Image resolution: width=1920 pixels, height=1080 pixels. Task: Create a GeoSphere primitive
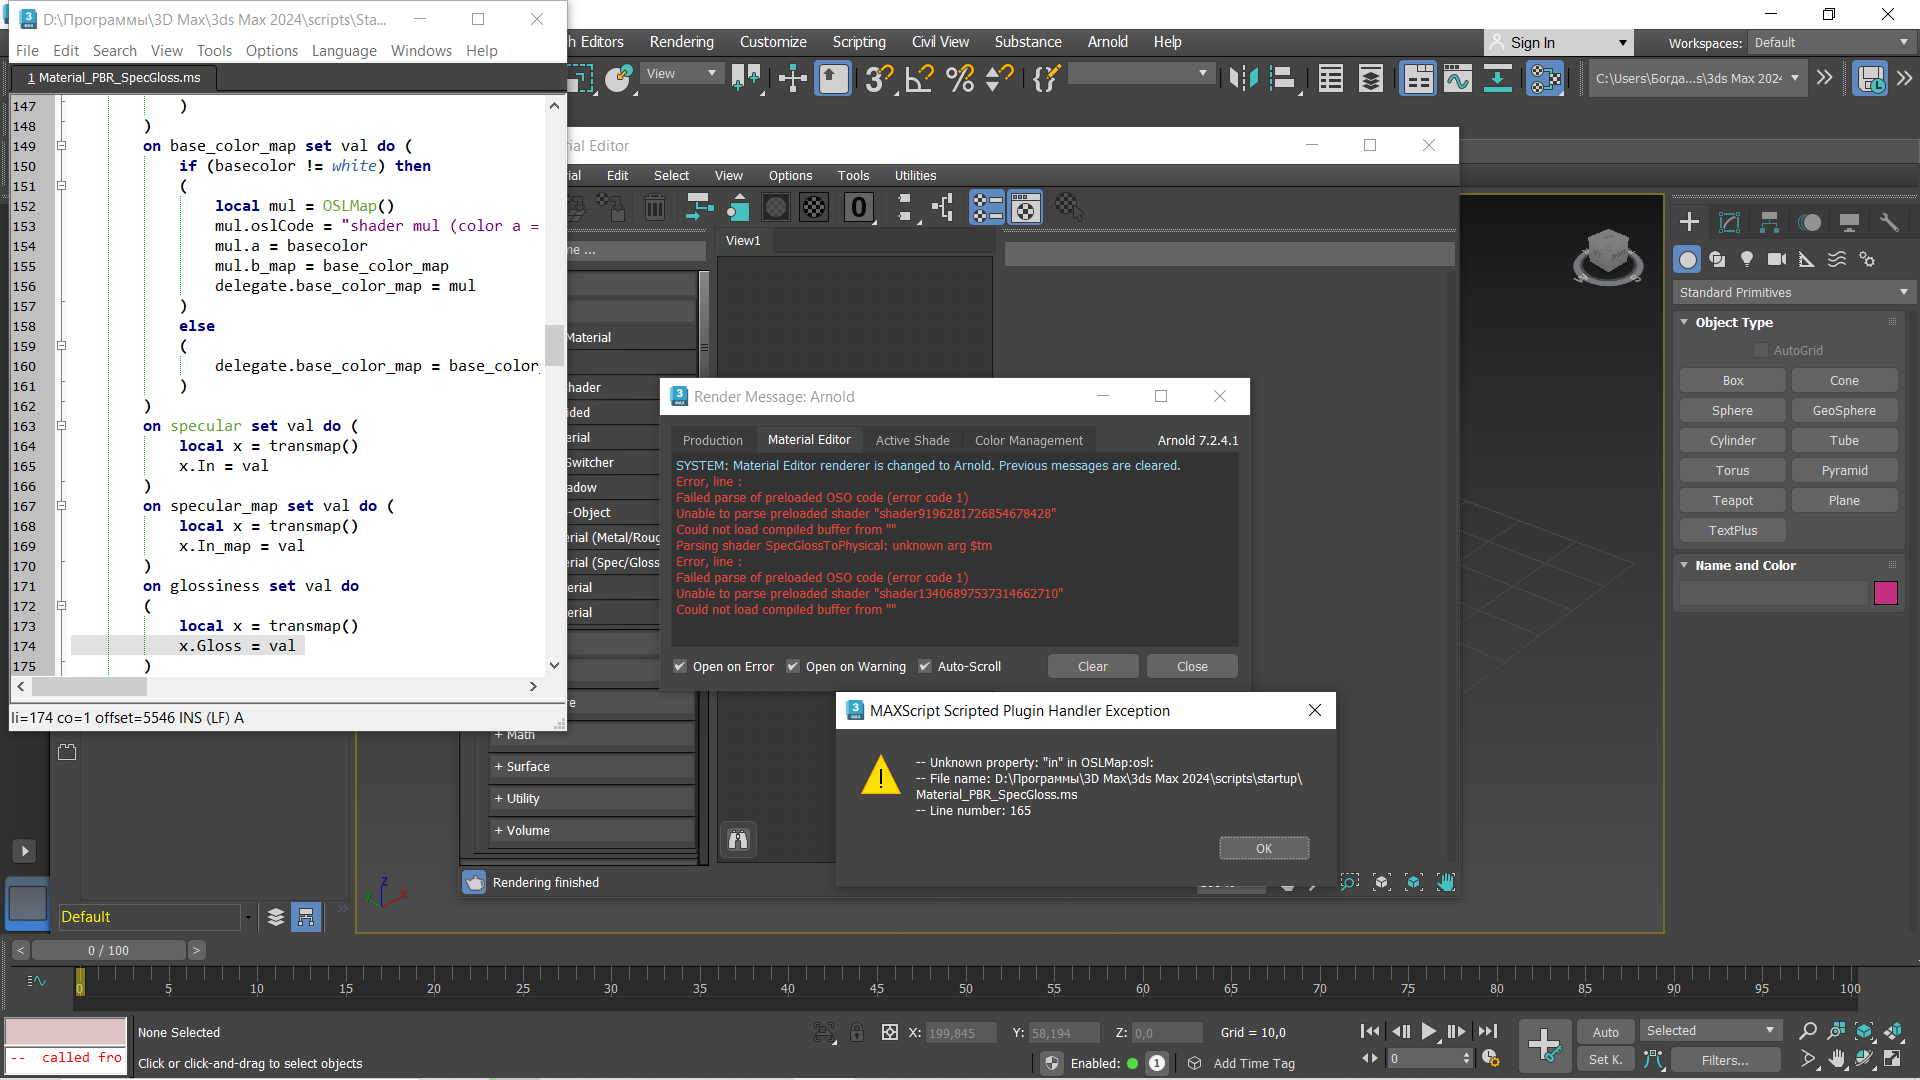click(x=1844, y=410)
